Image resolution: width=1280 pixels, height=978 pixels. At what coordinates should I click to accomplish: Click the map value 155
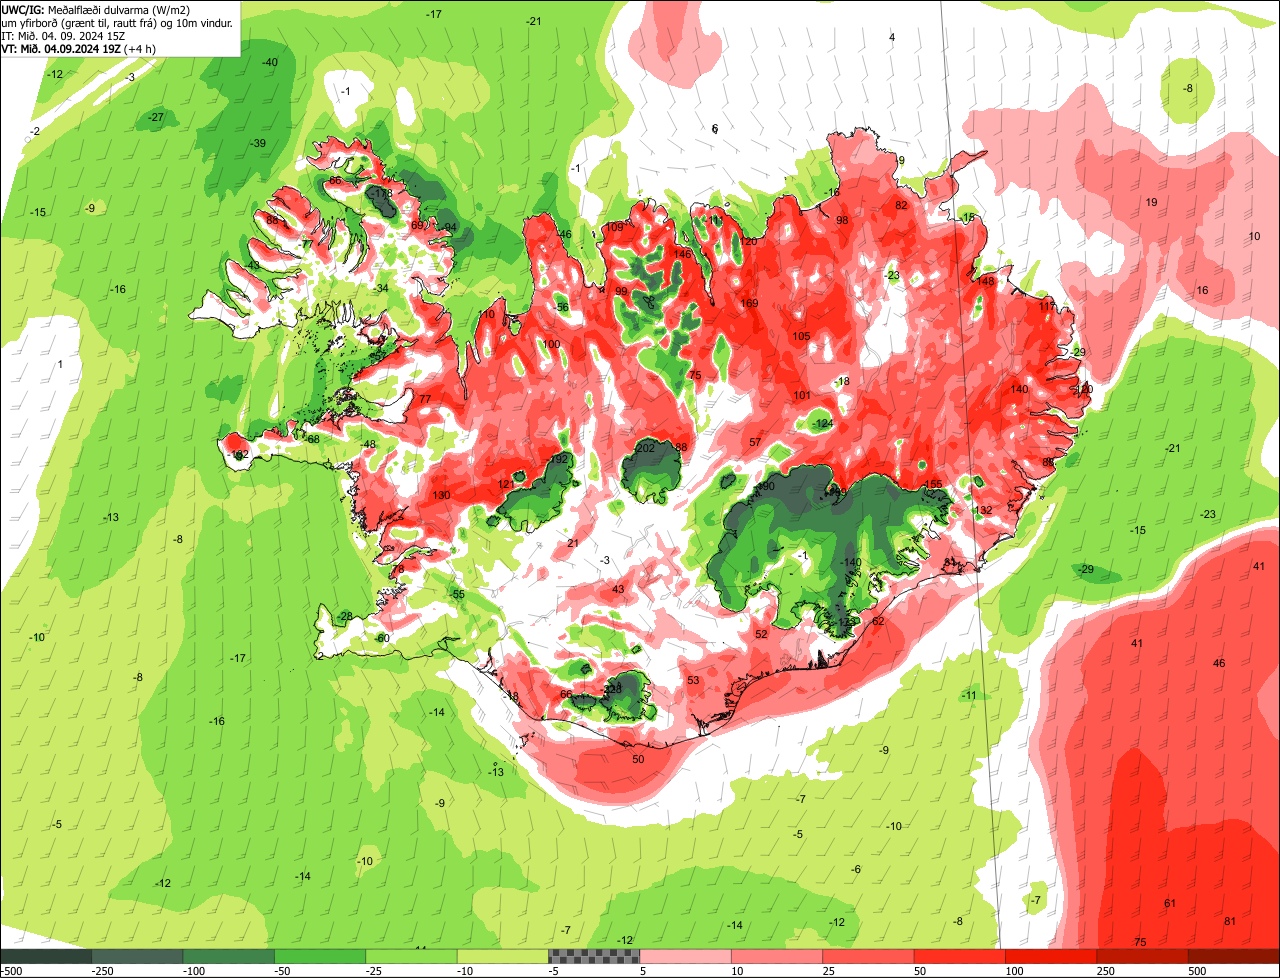pos(933,484)
